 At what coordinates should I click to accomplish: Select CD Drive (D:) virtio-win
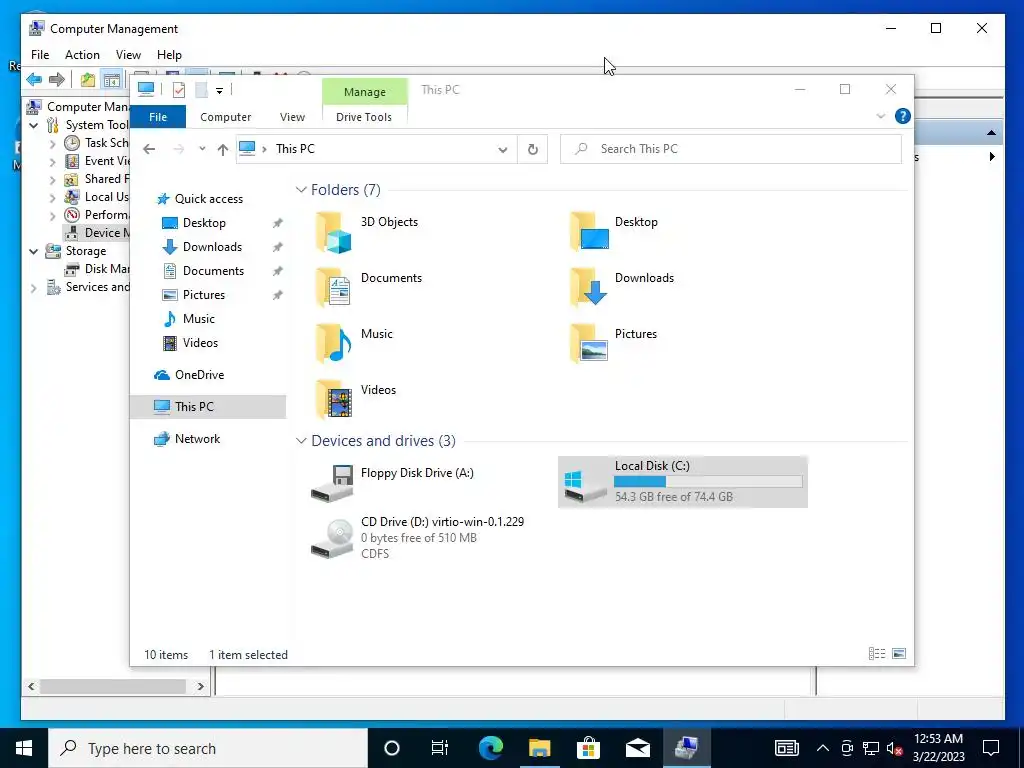pos(417,537)
